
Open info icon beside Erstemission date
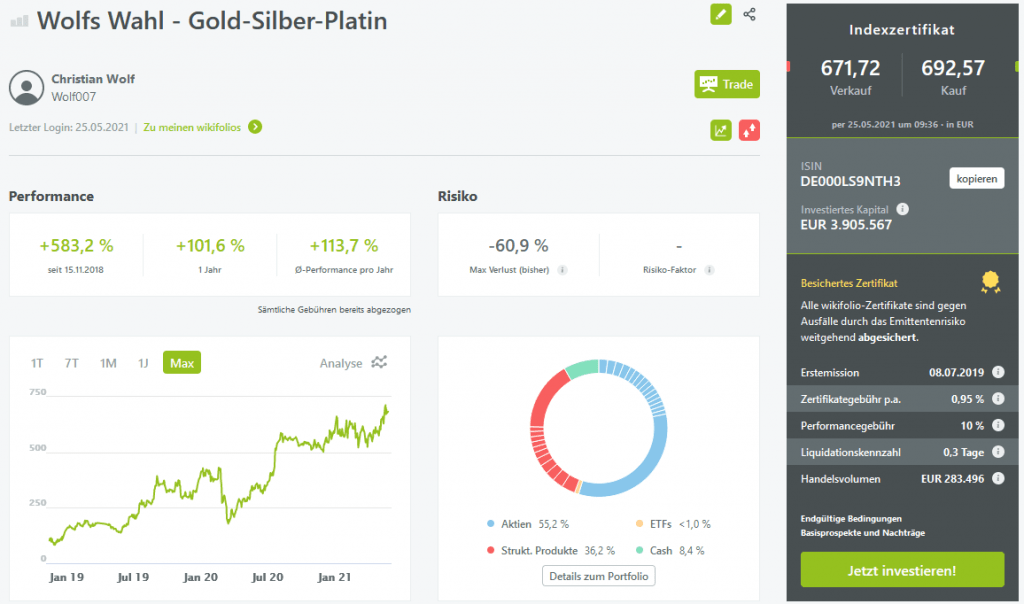click(996, 372)
